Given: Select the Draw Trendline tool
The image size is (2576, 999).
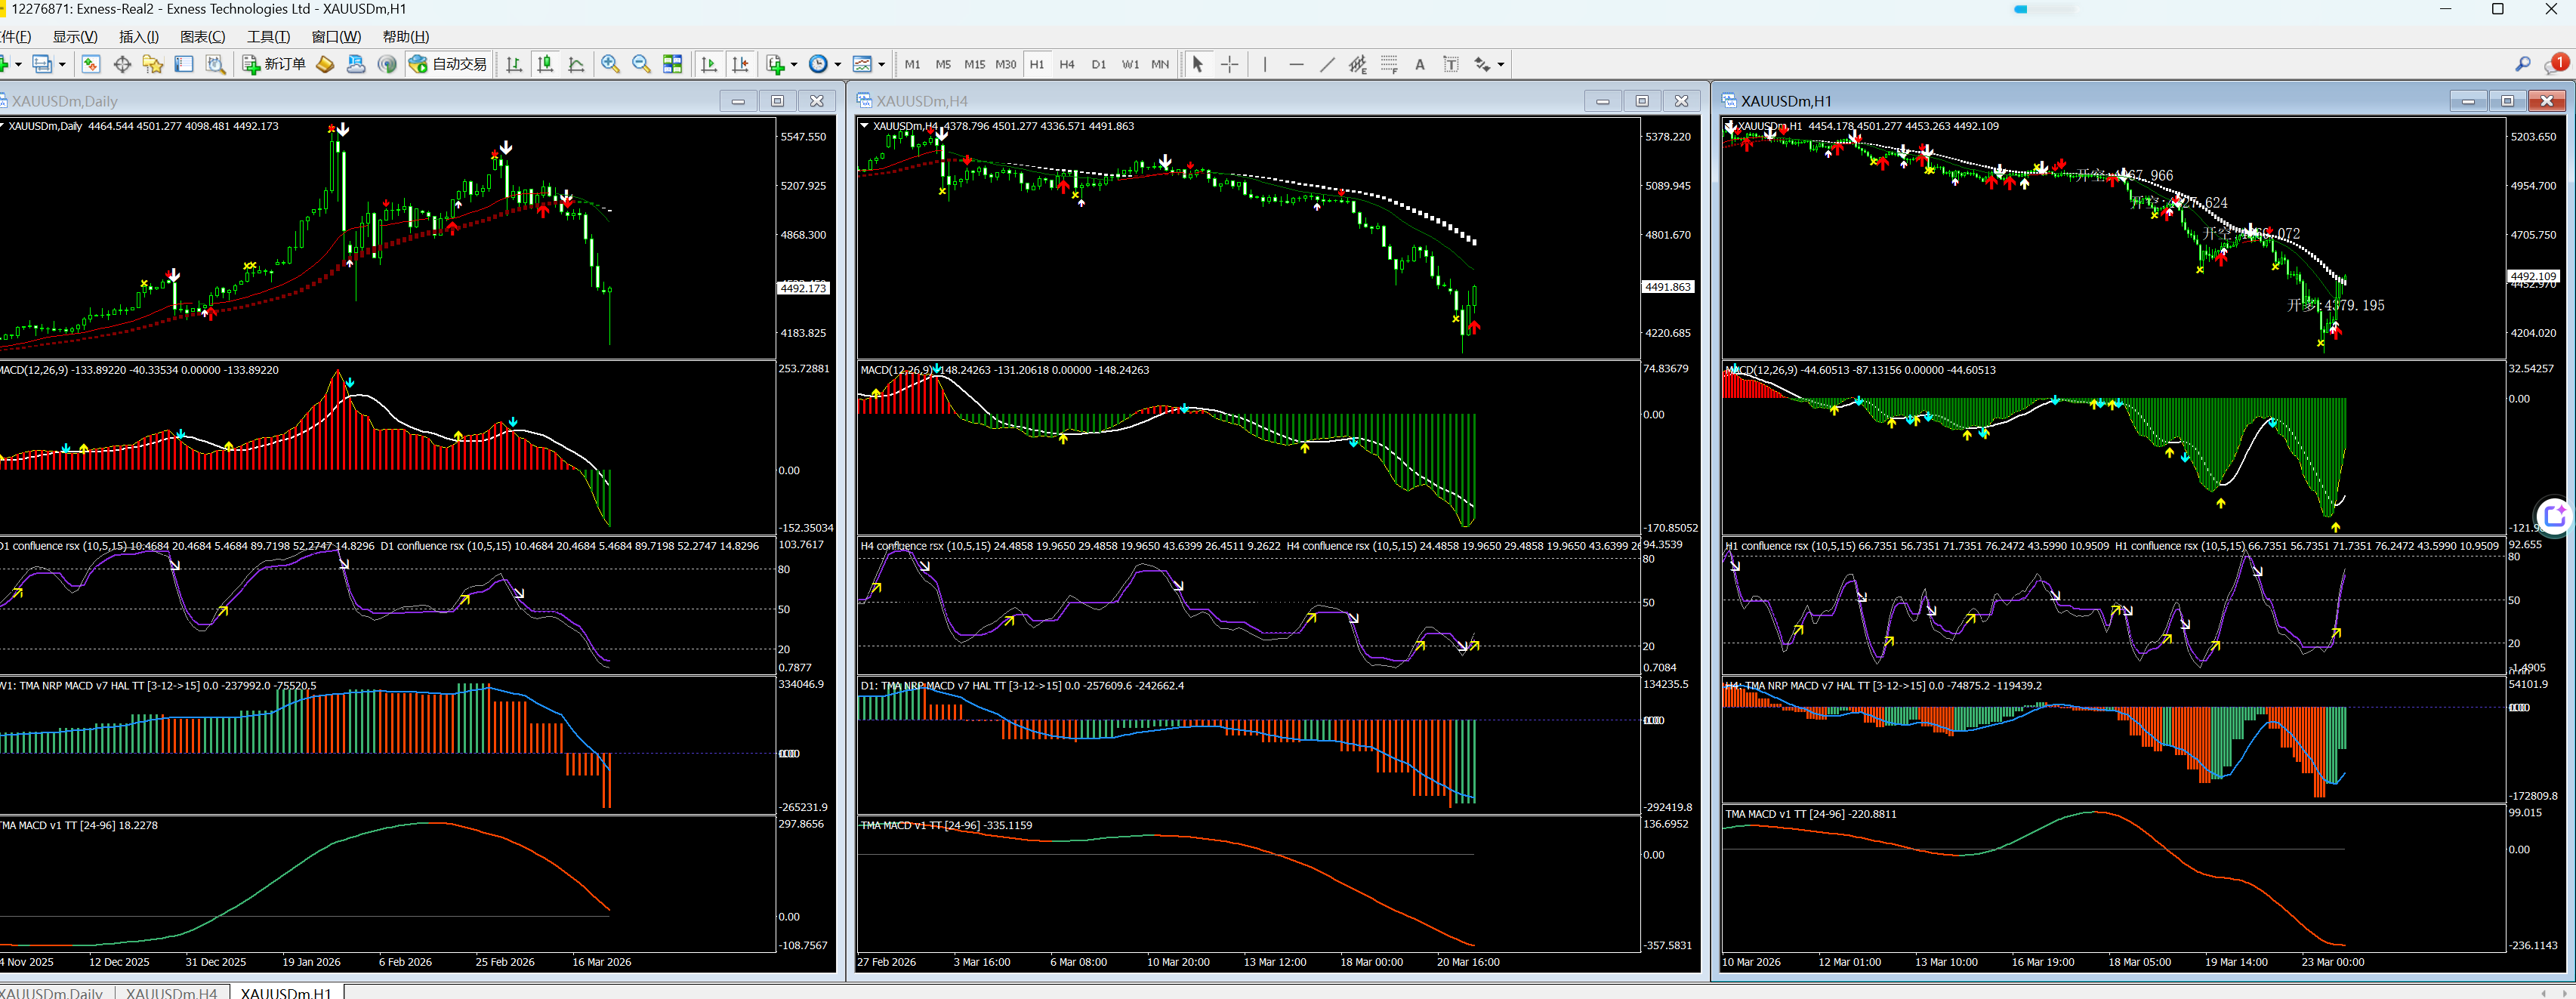Looking at the screenshot, I should pyautogui.click(x=1327, y=64).
